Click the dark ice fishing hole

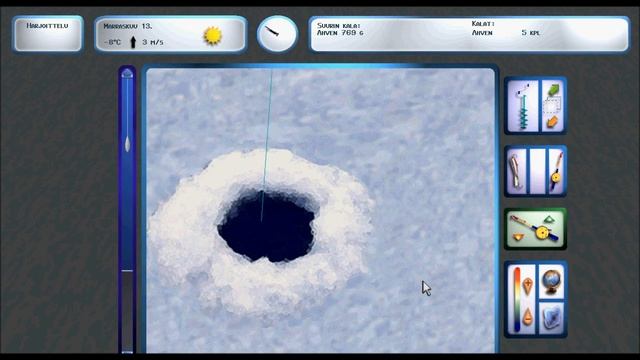tap(268, 227)
